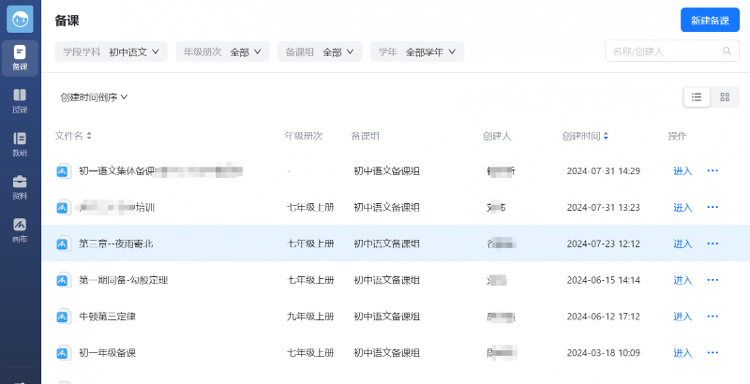Image resolution: width=750 pixels, height=384 pixels.
Task: Sort by 创建时间 column arrows
Action: [606, 136]
